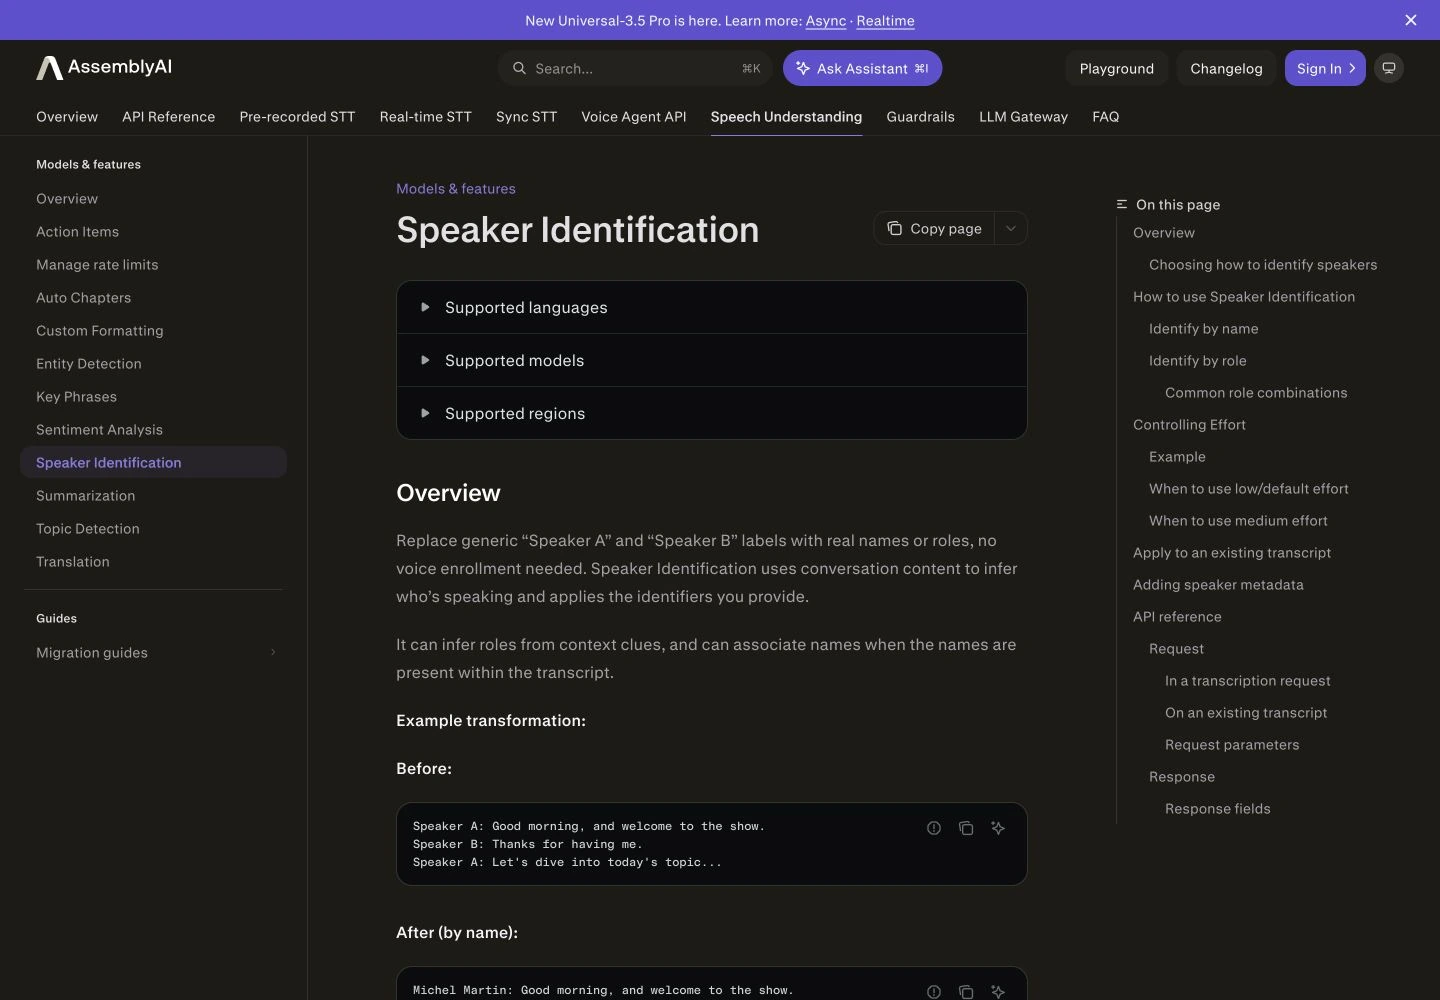
Task: Switch to the LLM Gateway tab
Action: pos(1023,116)
